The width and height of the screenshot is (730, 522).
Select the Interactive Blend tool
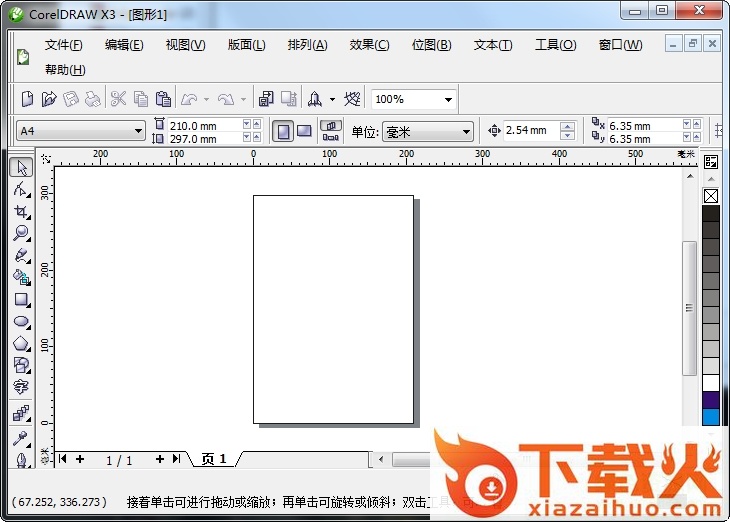(x=21, y=413)
